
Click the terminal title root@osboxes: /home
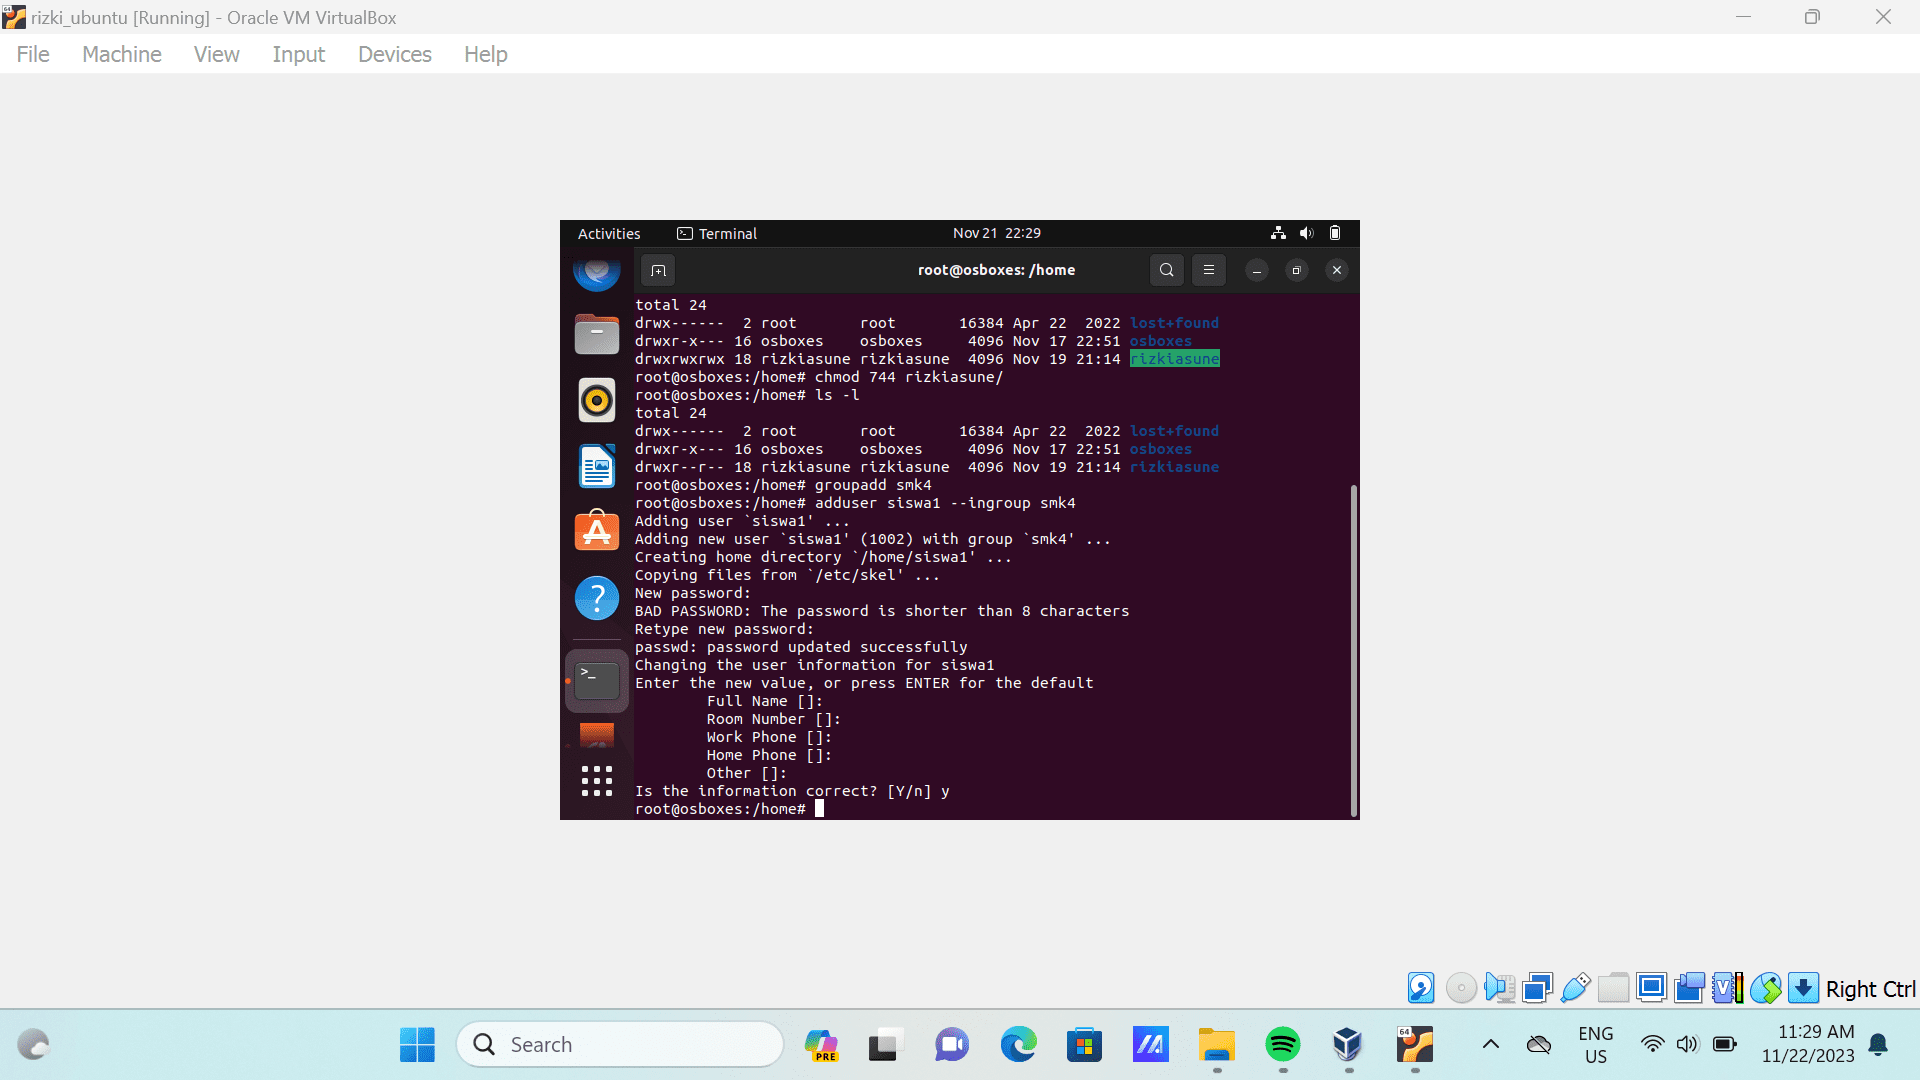click(x=997, y=270)
